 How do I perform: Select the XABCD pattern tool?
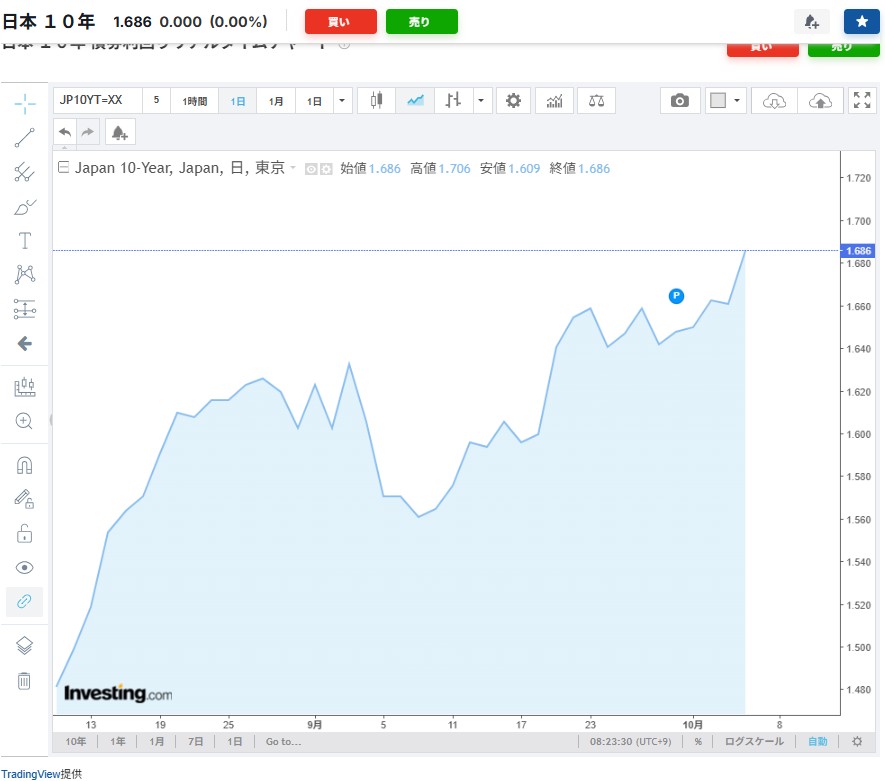coord(25,275)
